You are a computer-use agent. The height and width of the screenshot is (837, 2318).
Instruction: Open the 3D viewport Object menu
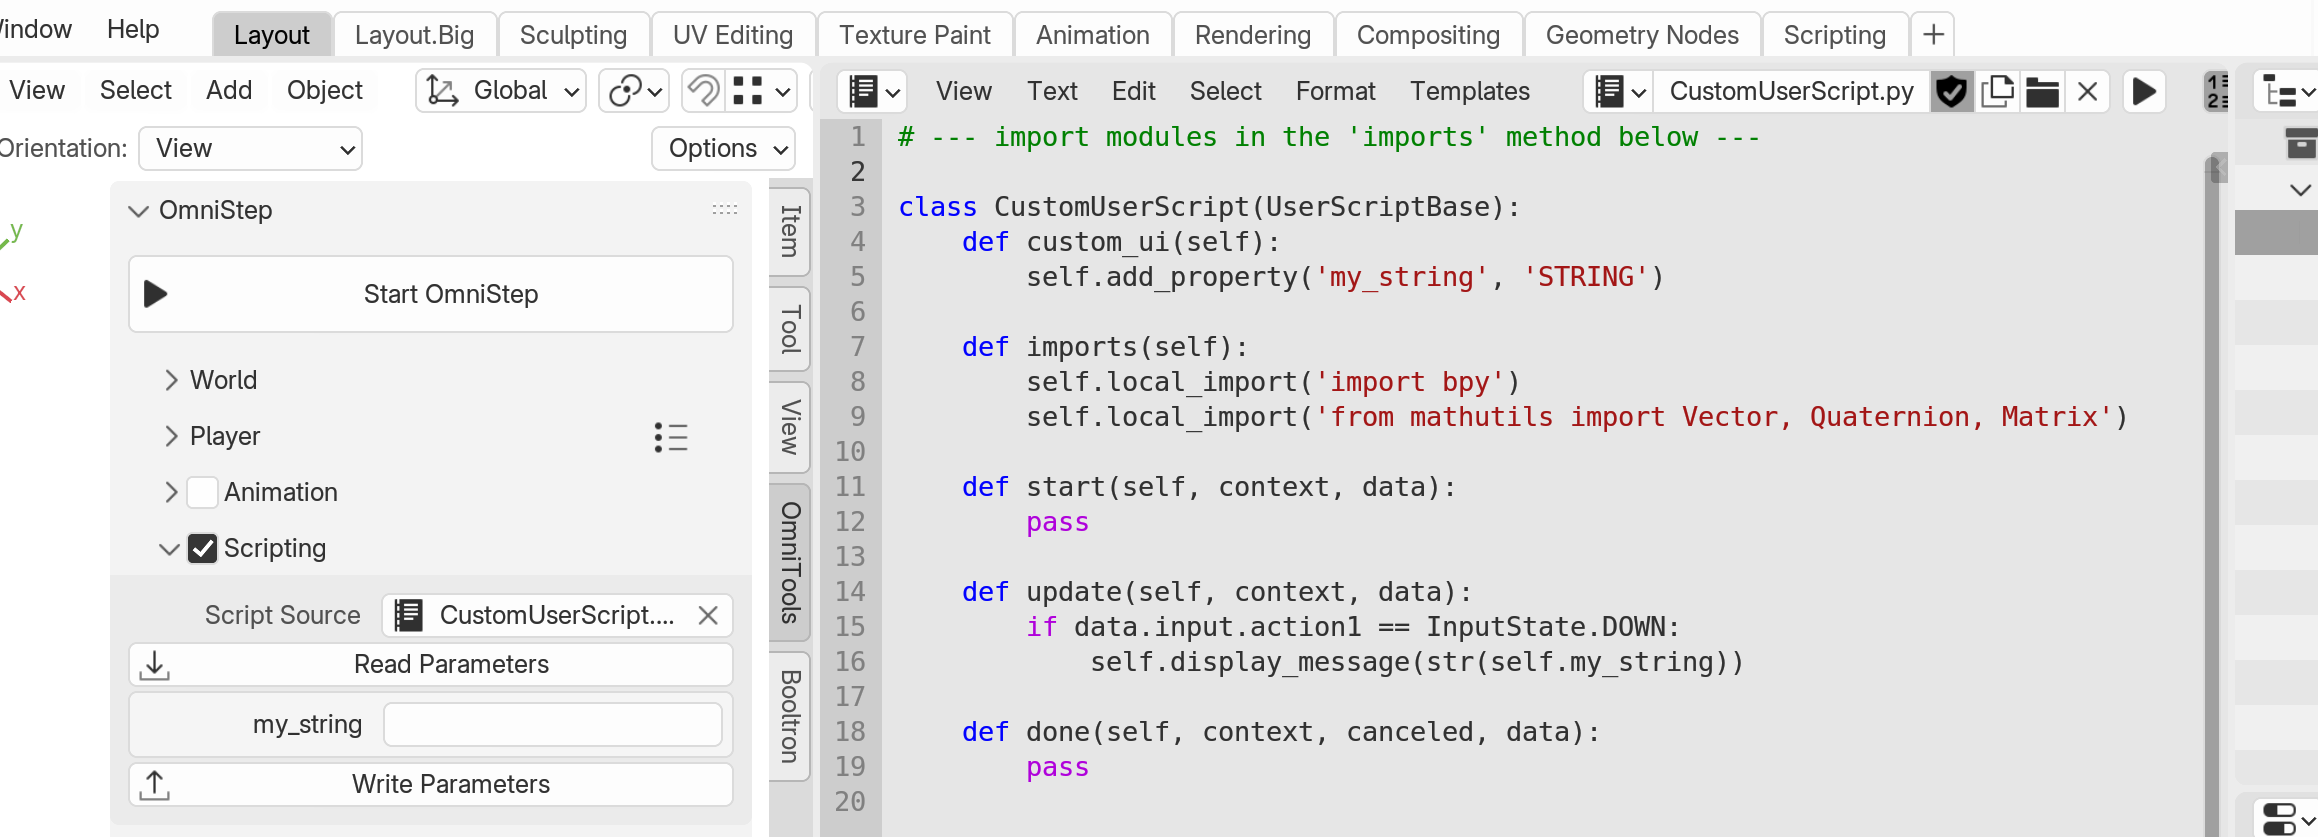pos(325,91)
